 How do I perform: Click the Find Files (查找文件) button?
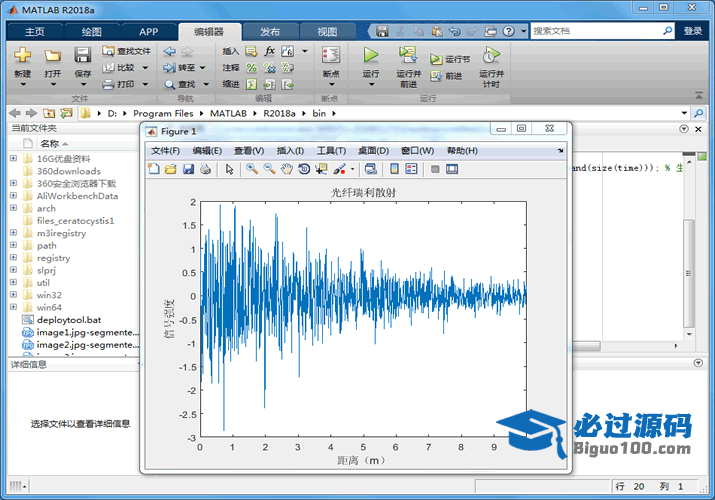pos(126,51)
